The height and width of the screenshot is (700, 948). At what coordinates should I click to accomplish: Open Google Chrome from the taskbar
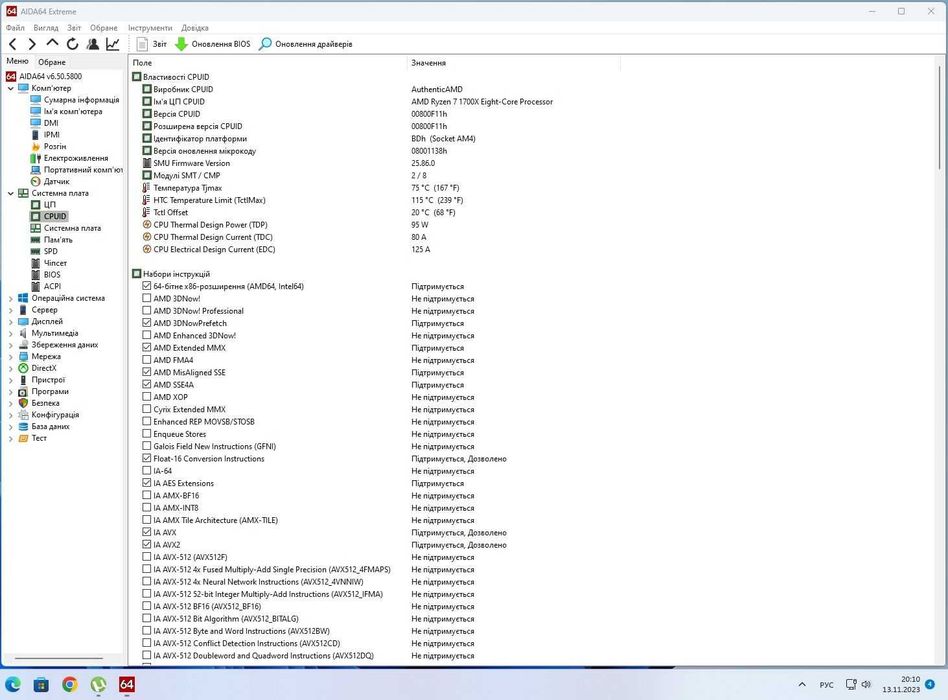point(70,684)
